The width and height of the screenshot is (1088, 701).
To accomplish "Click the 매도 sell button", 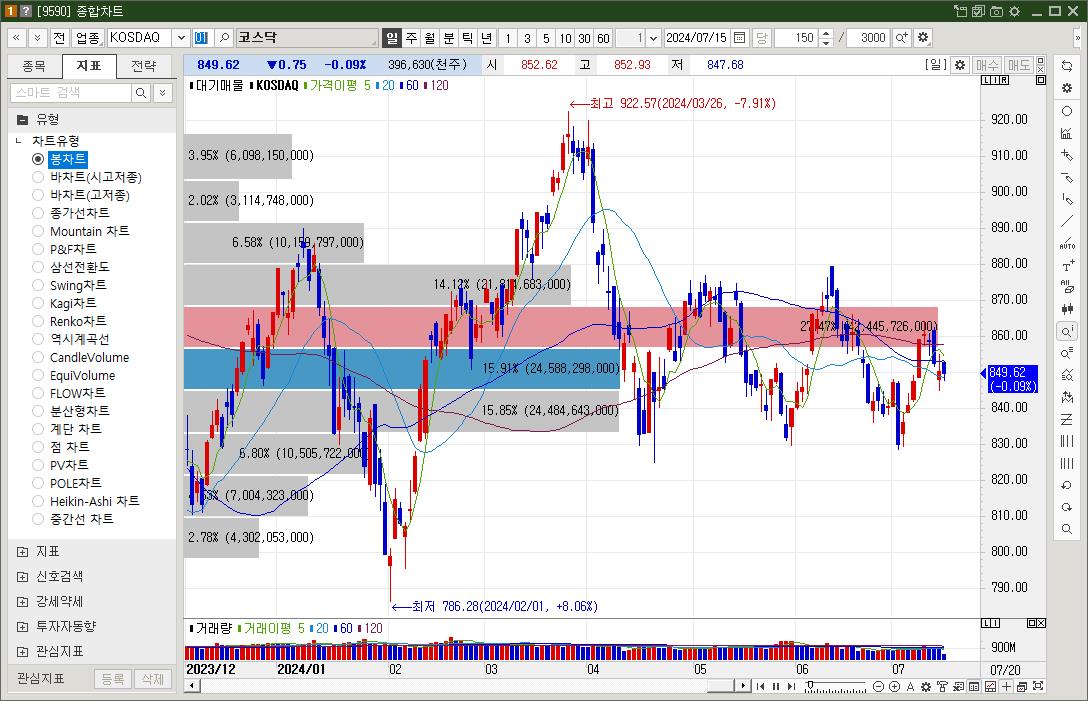I will pyautogui.click(x=1019, y=65).
